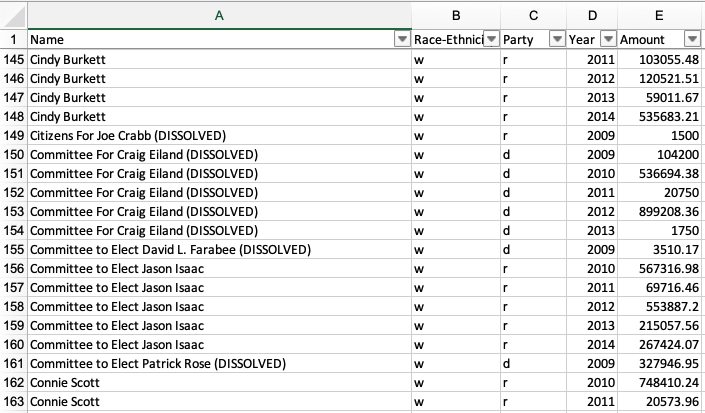Click amount 3510.17
Image resolution: width=705 pixels, height=413 pixels.
pos(660,249)
